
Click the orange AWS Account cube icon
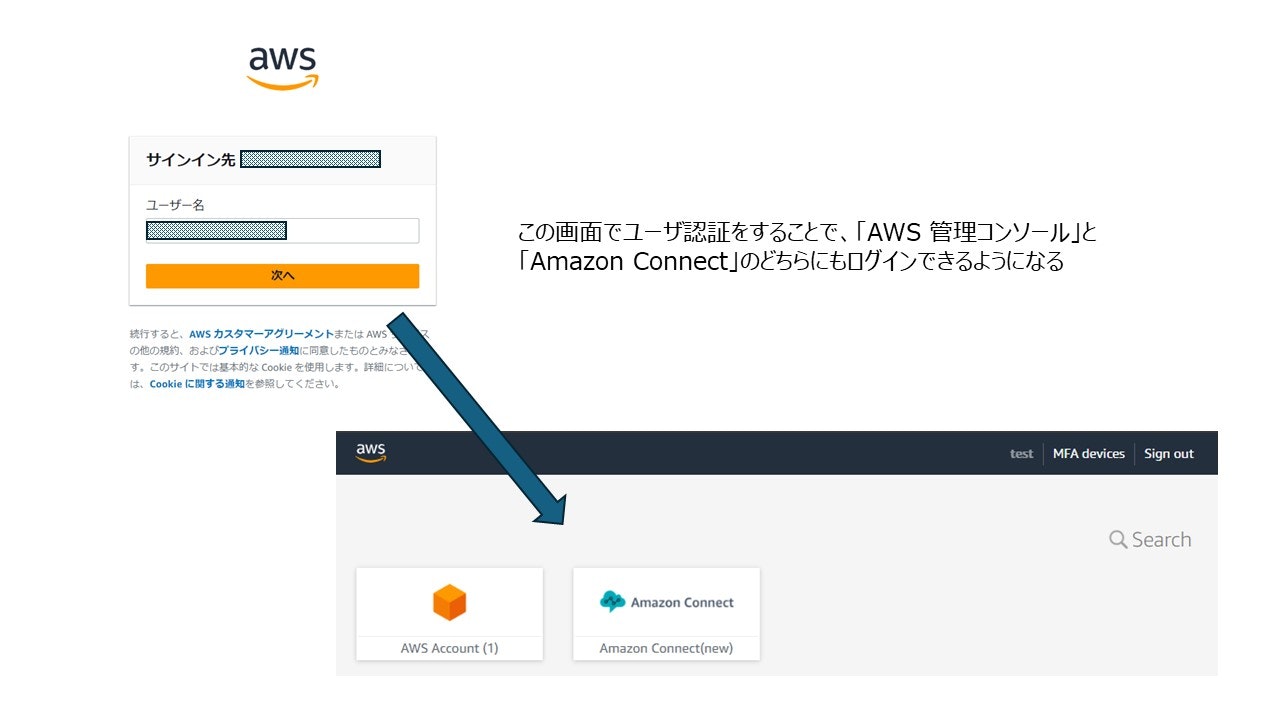click(449, 602)
